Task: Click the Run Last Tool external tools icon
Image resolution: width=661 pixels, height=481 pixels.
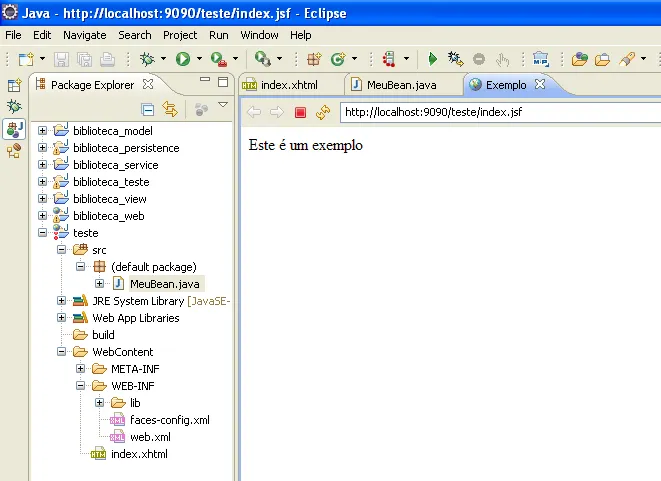Action: pyautogui.click(x=219, y=59)
